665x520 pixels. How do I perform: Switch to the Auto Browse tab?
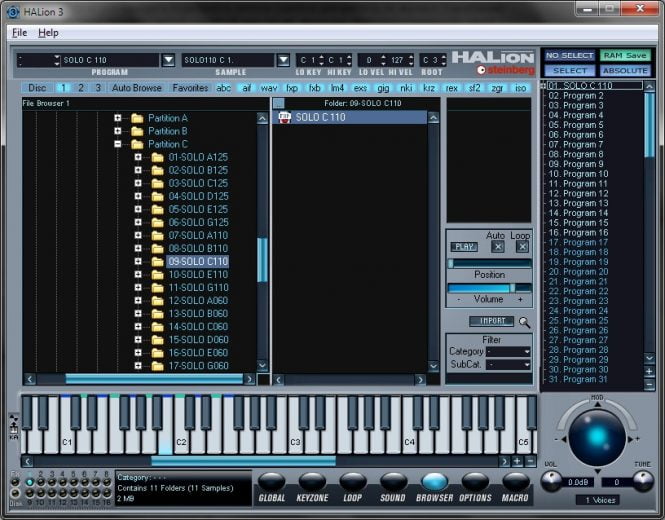[137, 88]
